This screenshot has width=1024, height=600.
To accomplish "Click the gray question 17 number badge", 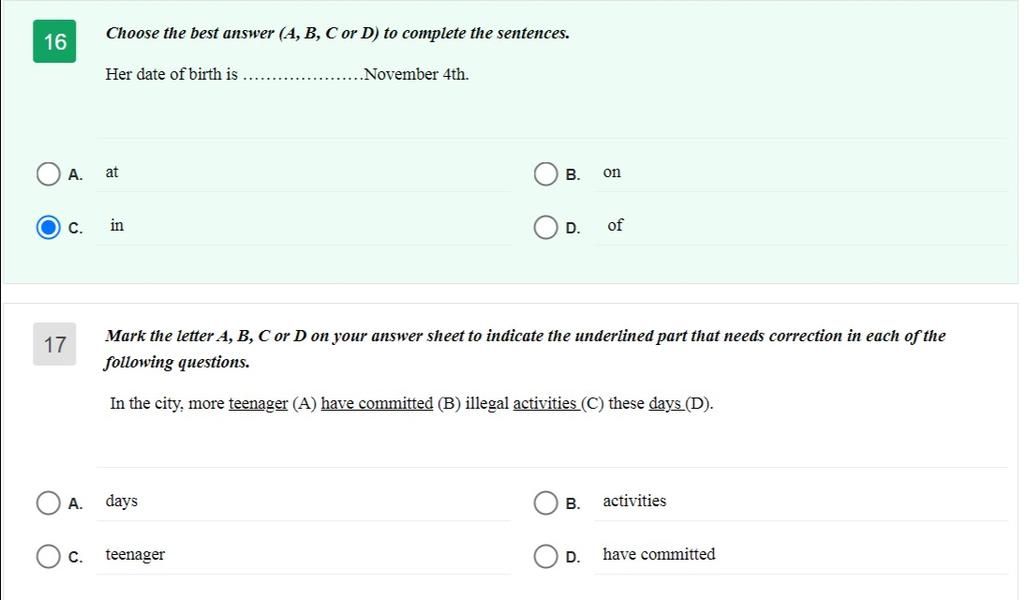I will [55, 344].
